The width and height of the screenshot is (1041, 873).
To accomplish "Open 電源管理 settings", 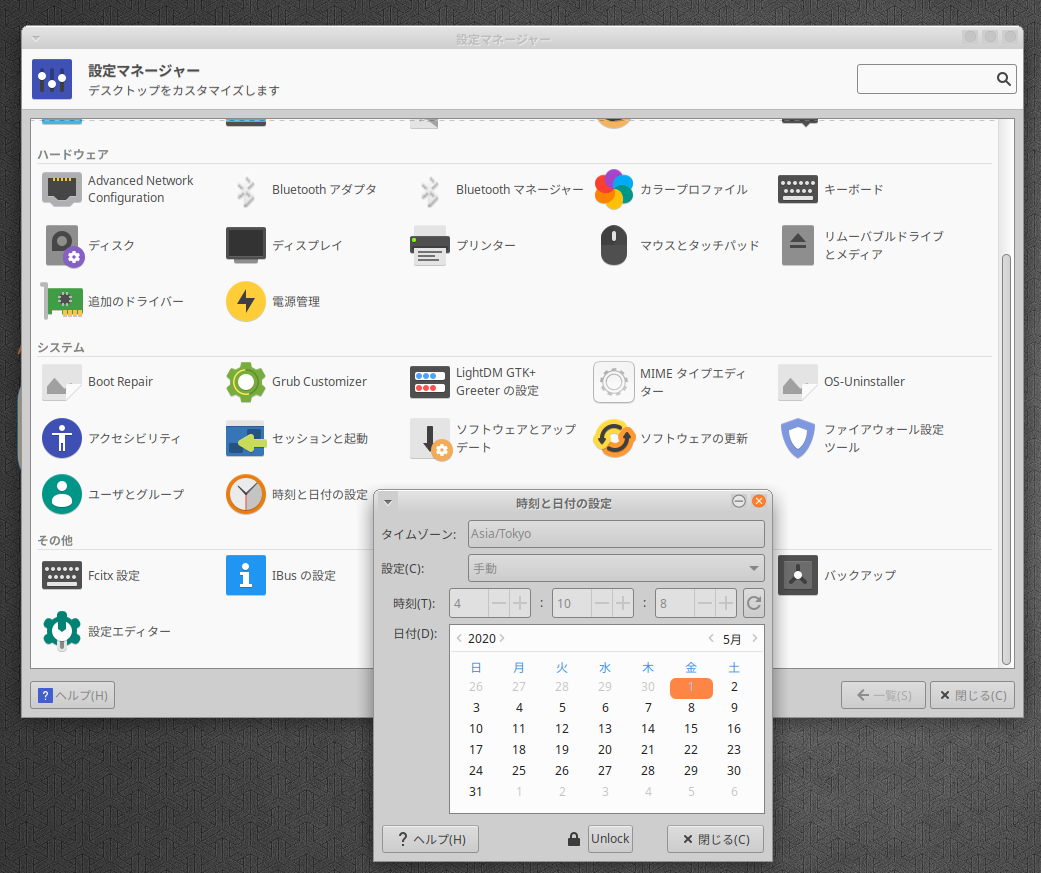I will [274, 301].
